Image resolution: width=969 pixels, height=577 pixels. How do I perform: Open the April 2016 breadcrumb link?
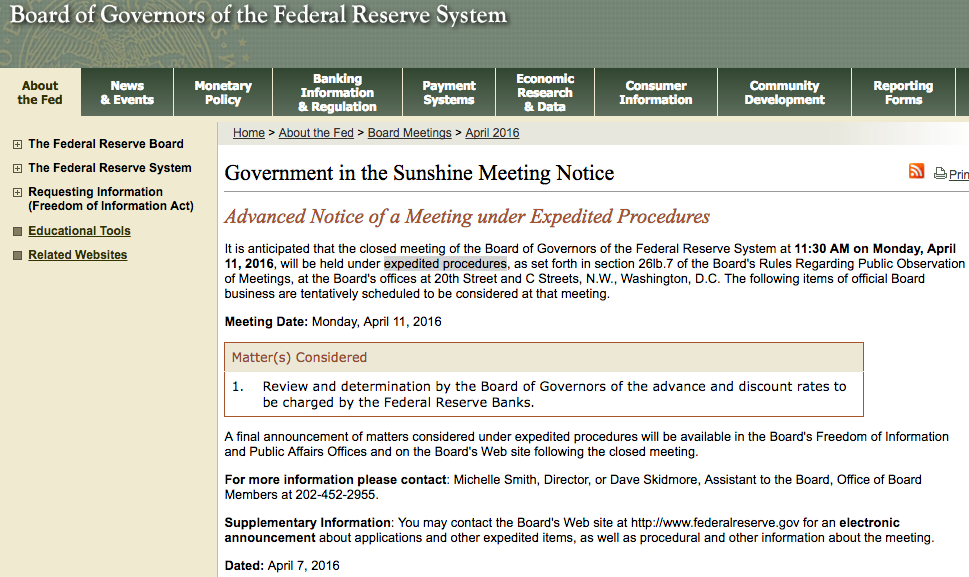(492, 133)
